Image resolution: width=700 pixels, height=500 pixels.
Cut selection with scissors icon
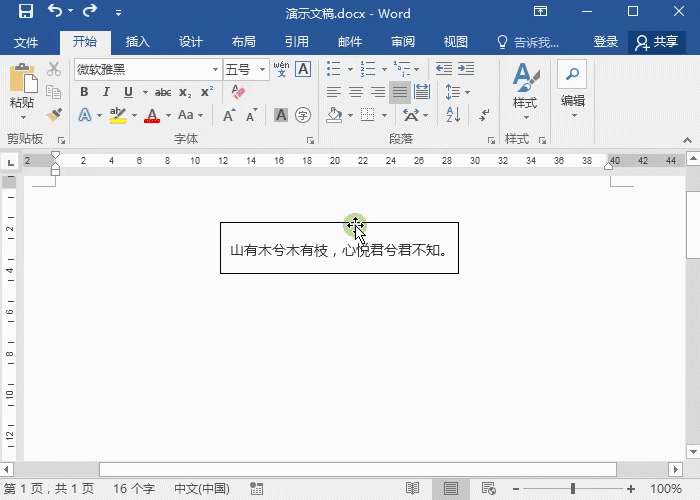point(54,69)
